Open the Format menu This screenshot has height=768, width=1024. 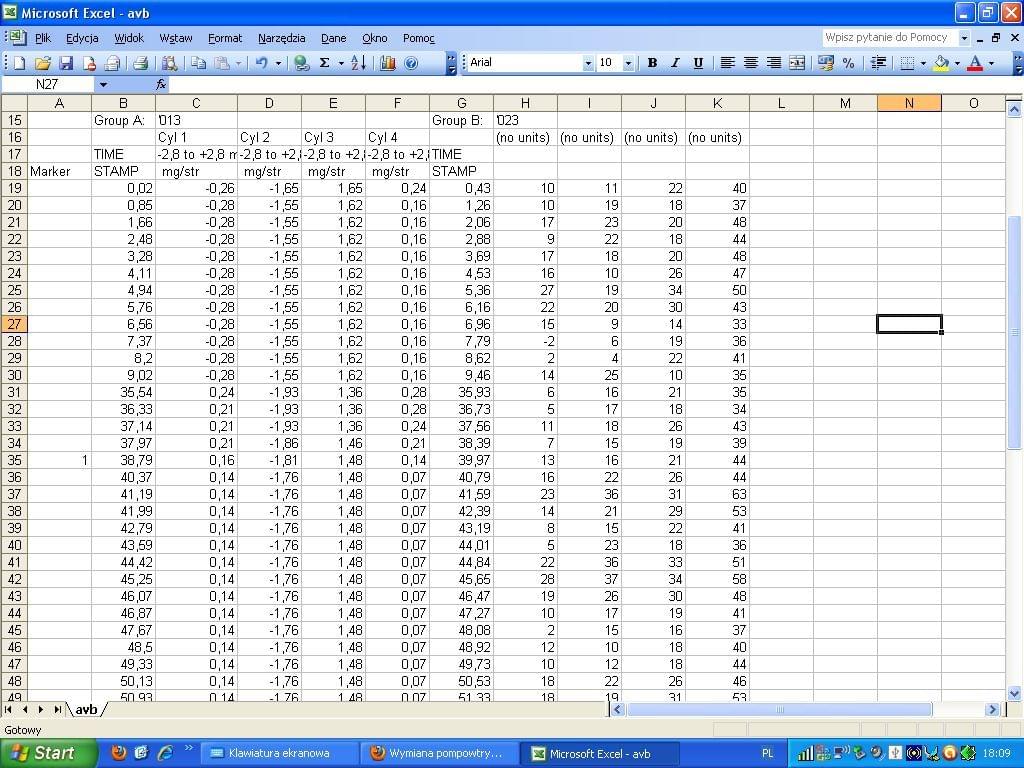[225, 38]
